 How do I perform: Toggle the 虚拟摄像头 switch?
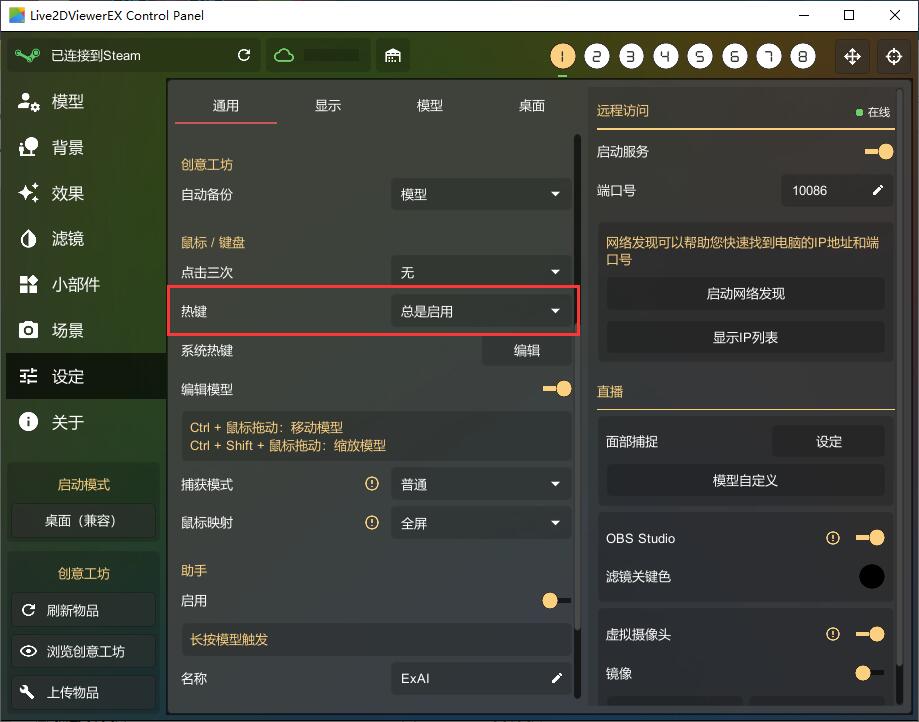(870, 634)
